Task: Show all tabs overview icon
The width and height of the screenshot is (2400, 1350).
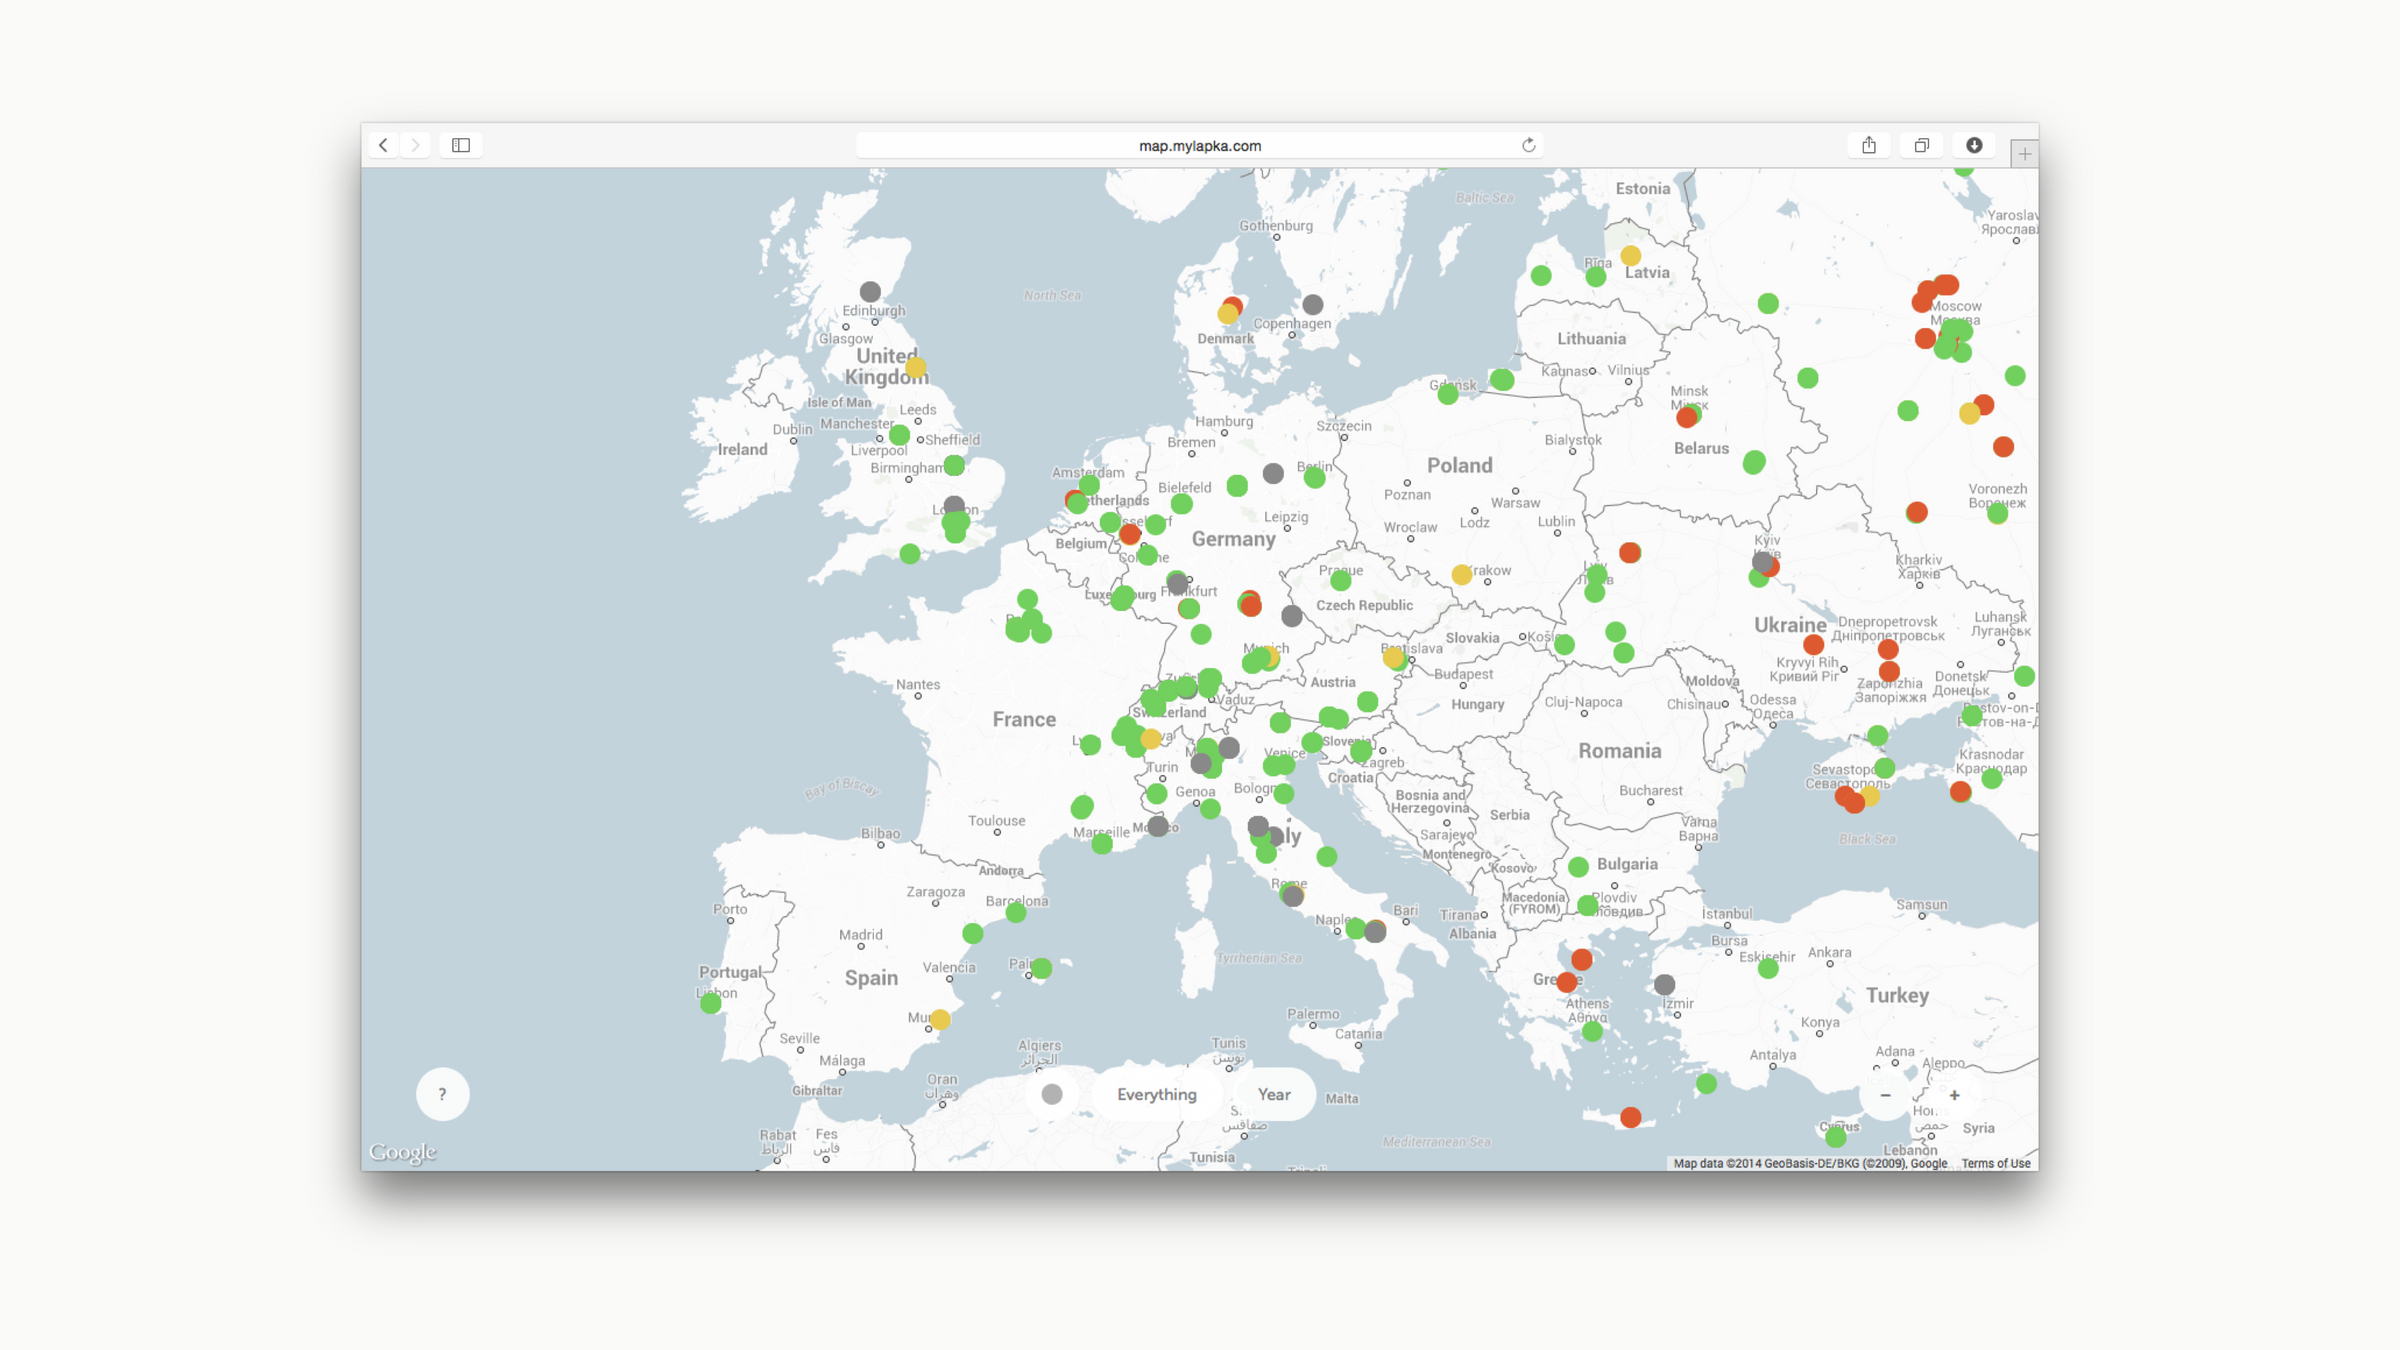Action: 1921,145
